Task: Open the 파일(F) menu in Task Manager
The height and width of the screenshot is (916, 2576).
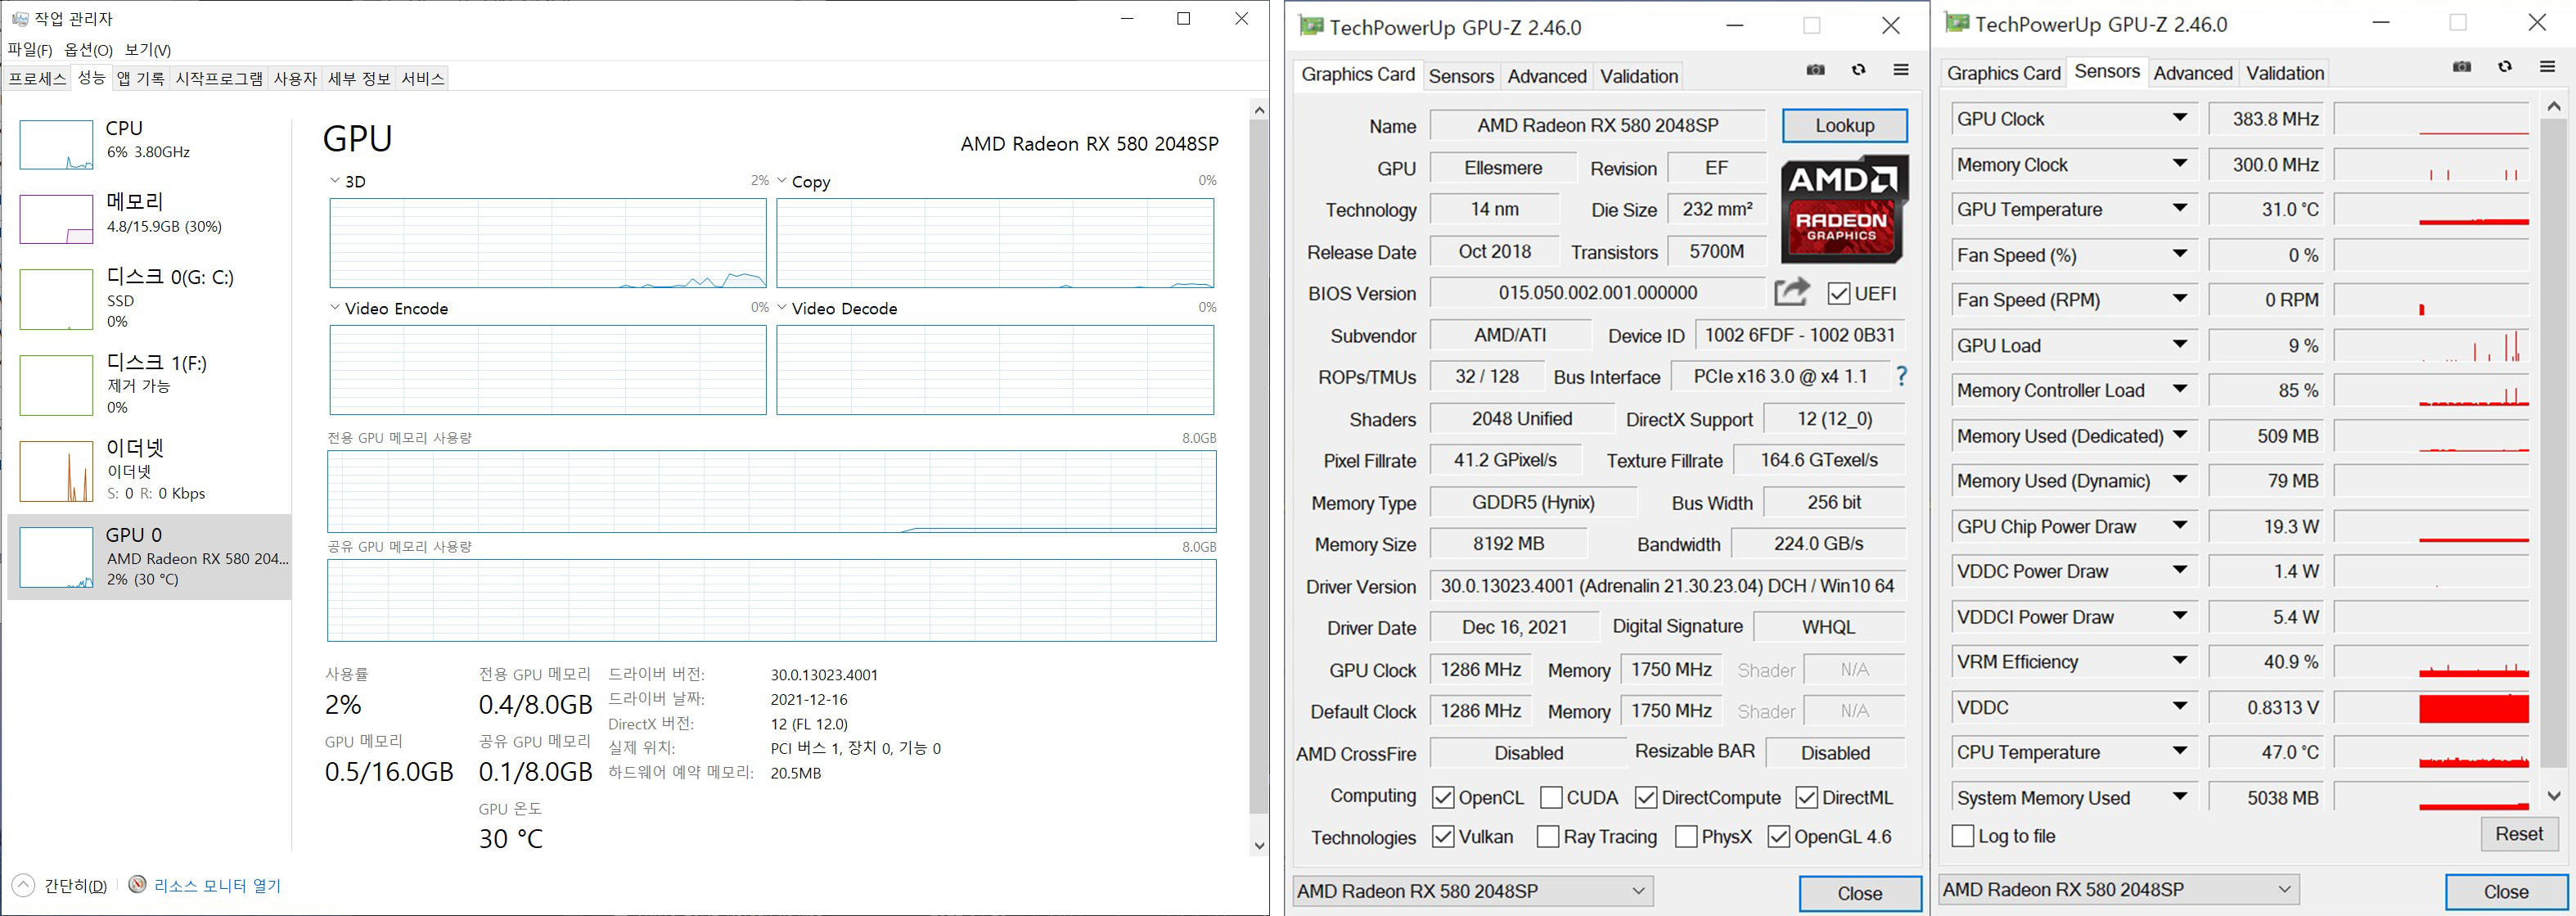Action: (30, 49)
